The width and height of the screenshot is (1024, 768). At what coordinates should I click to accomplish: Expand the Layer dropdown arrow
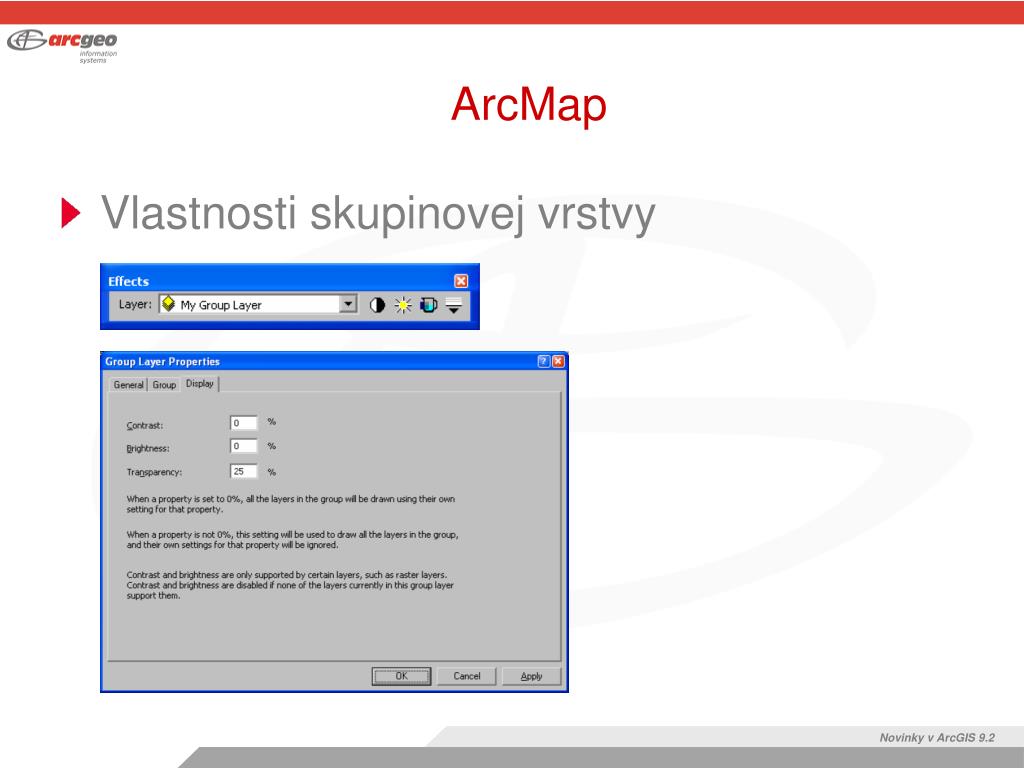point(349,304)
